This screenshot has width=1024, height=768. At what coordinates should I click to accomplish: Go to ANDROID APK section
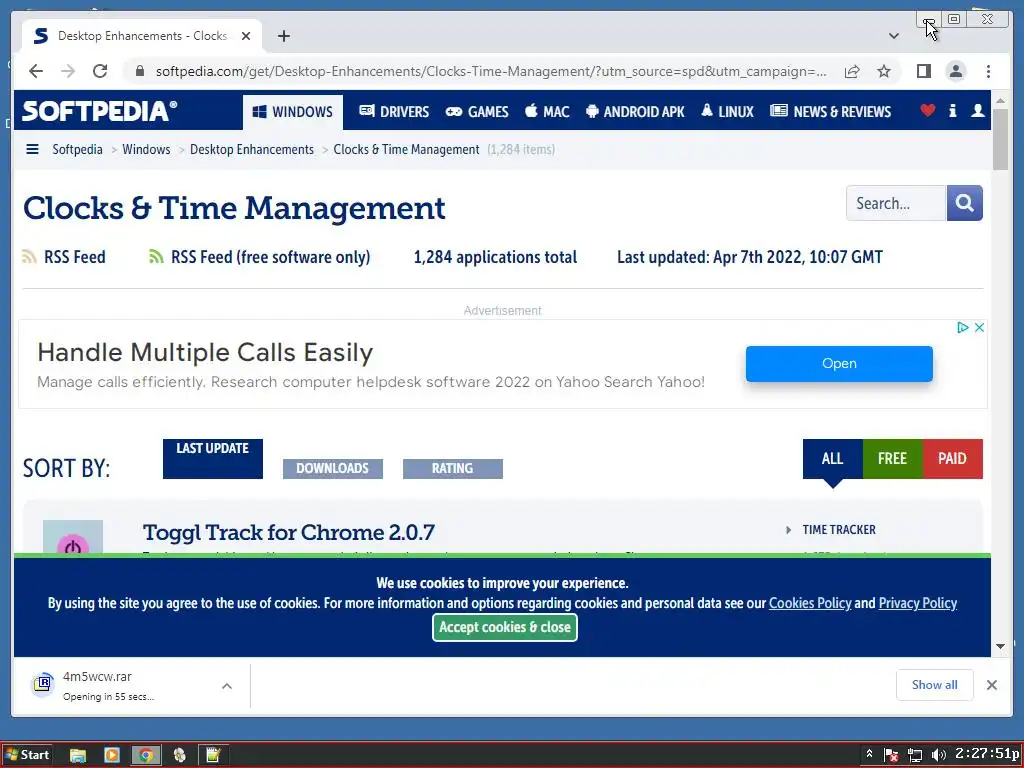635,112
